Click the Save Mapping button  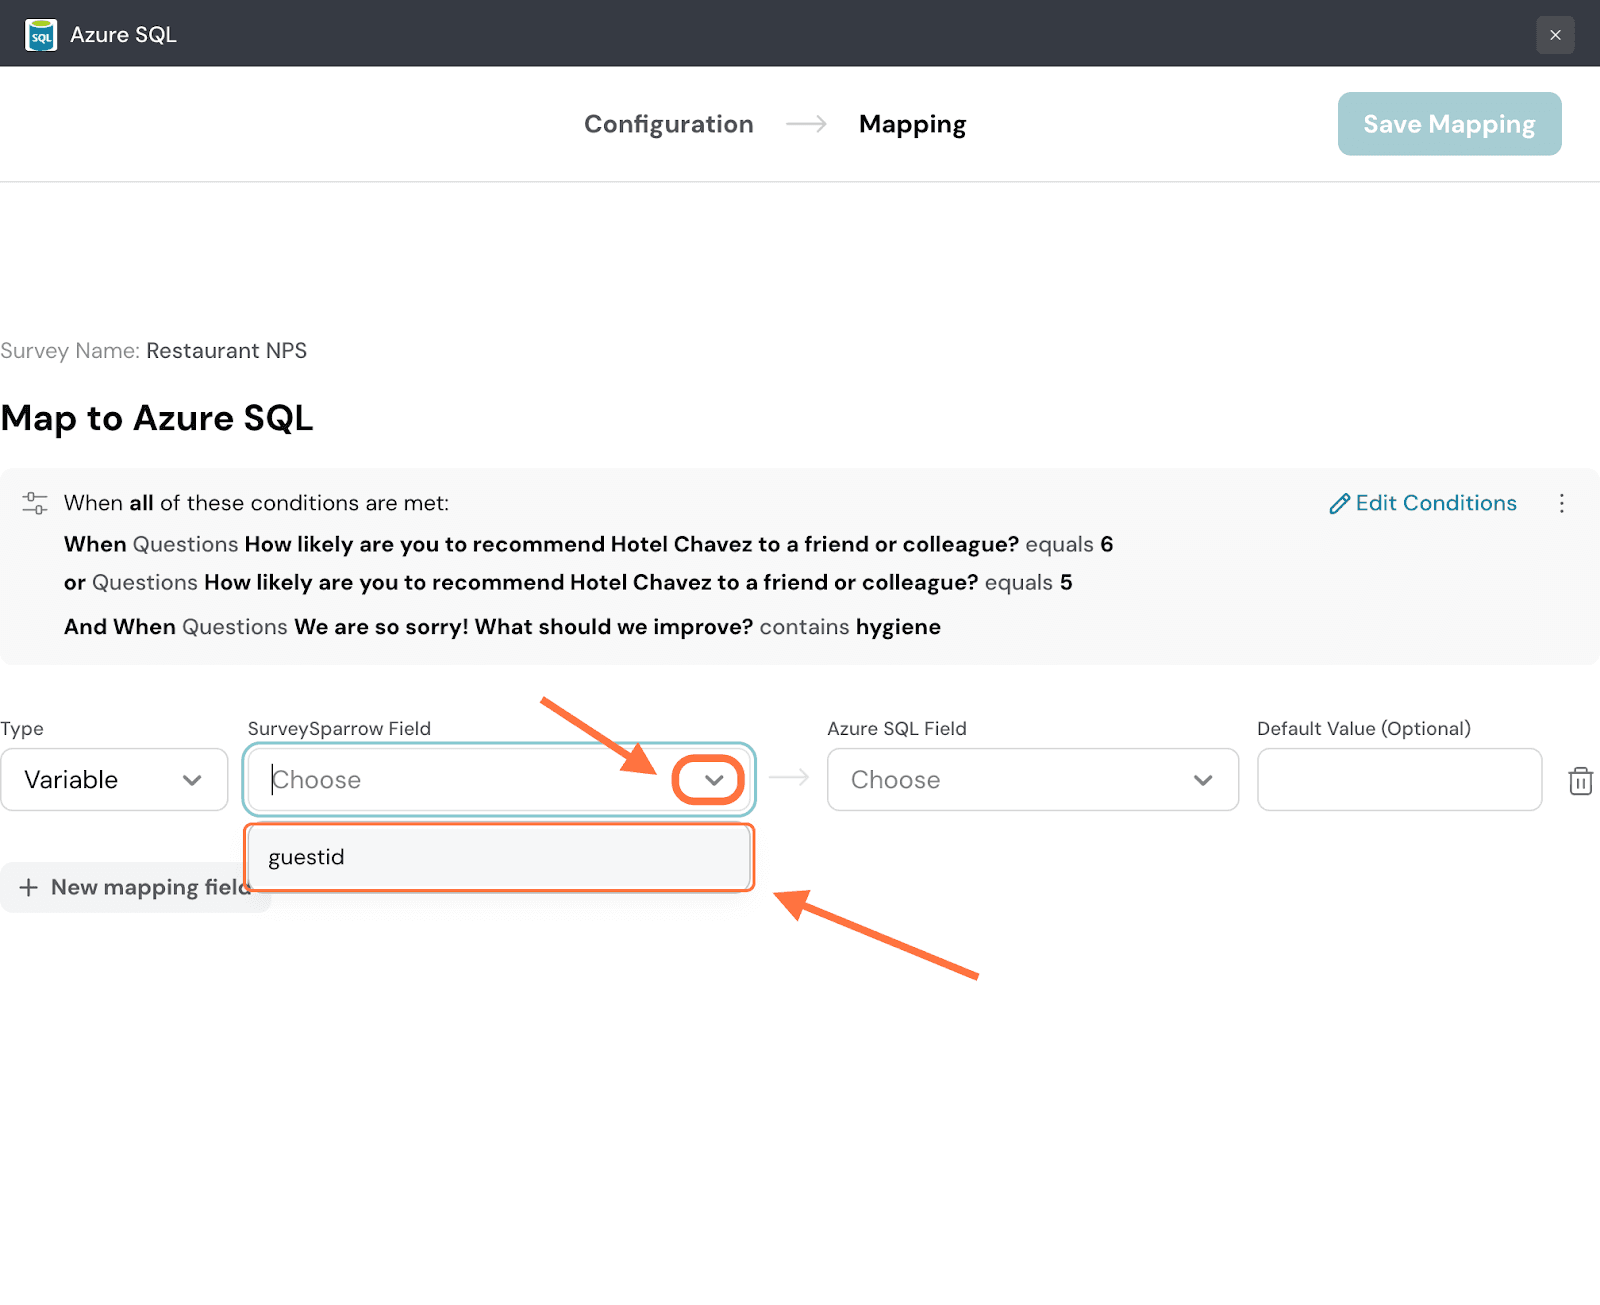[x=1449, y=124]
